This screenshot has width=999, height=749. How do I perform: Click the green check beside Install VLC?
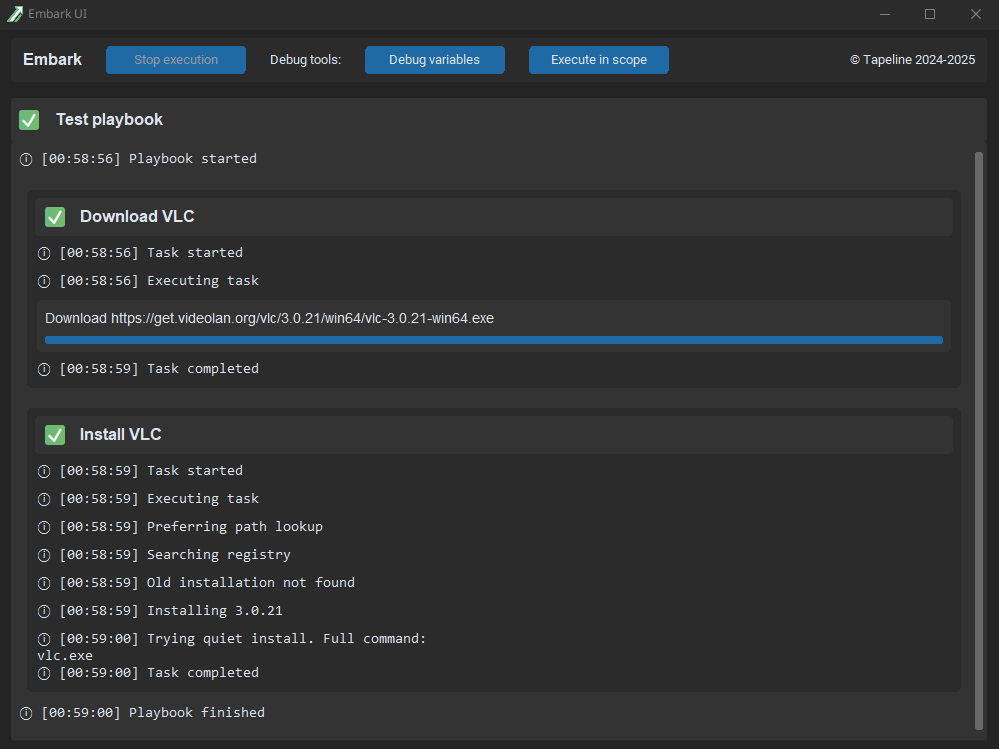coord(55,435)
